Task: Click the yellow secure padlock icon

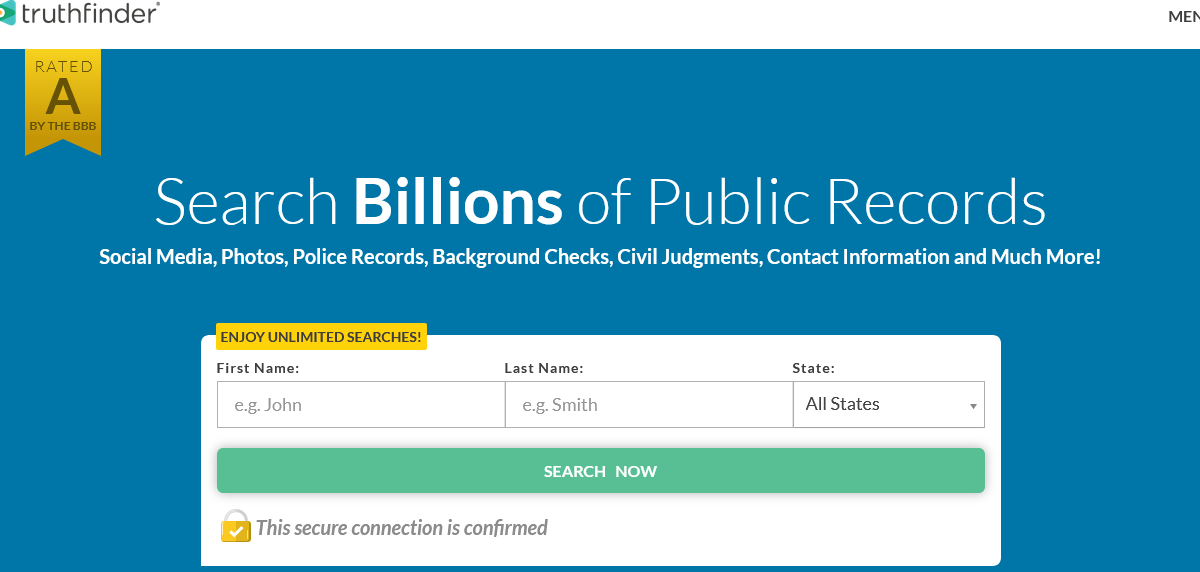Action: (235, 526)
